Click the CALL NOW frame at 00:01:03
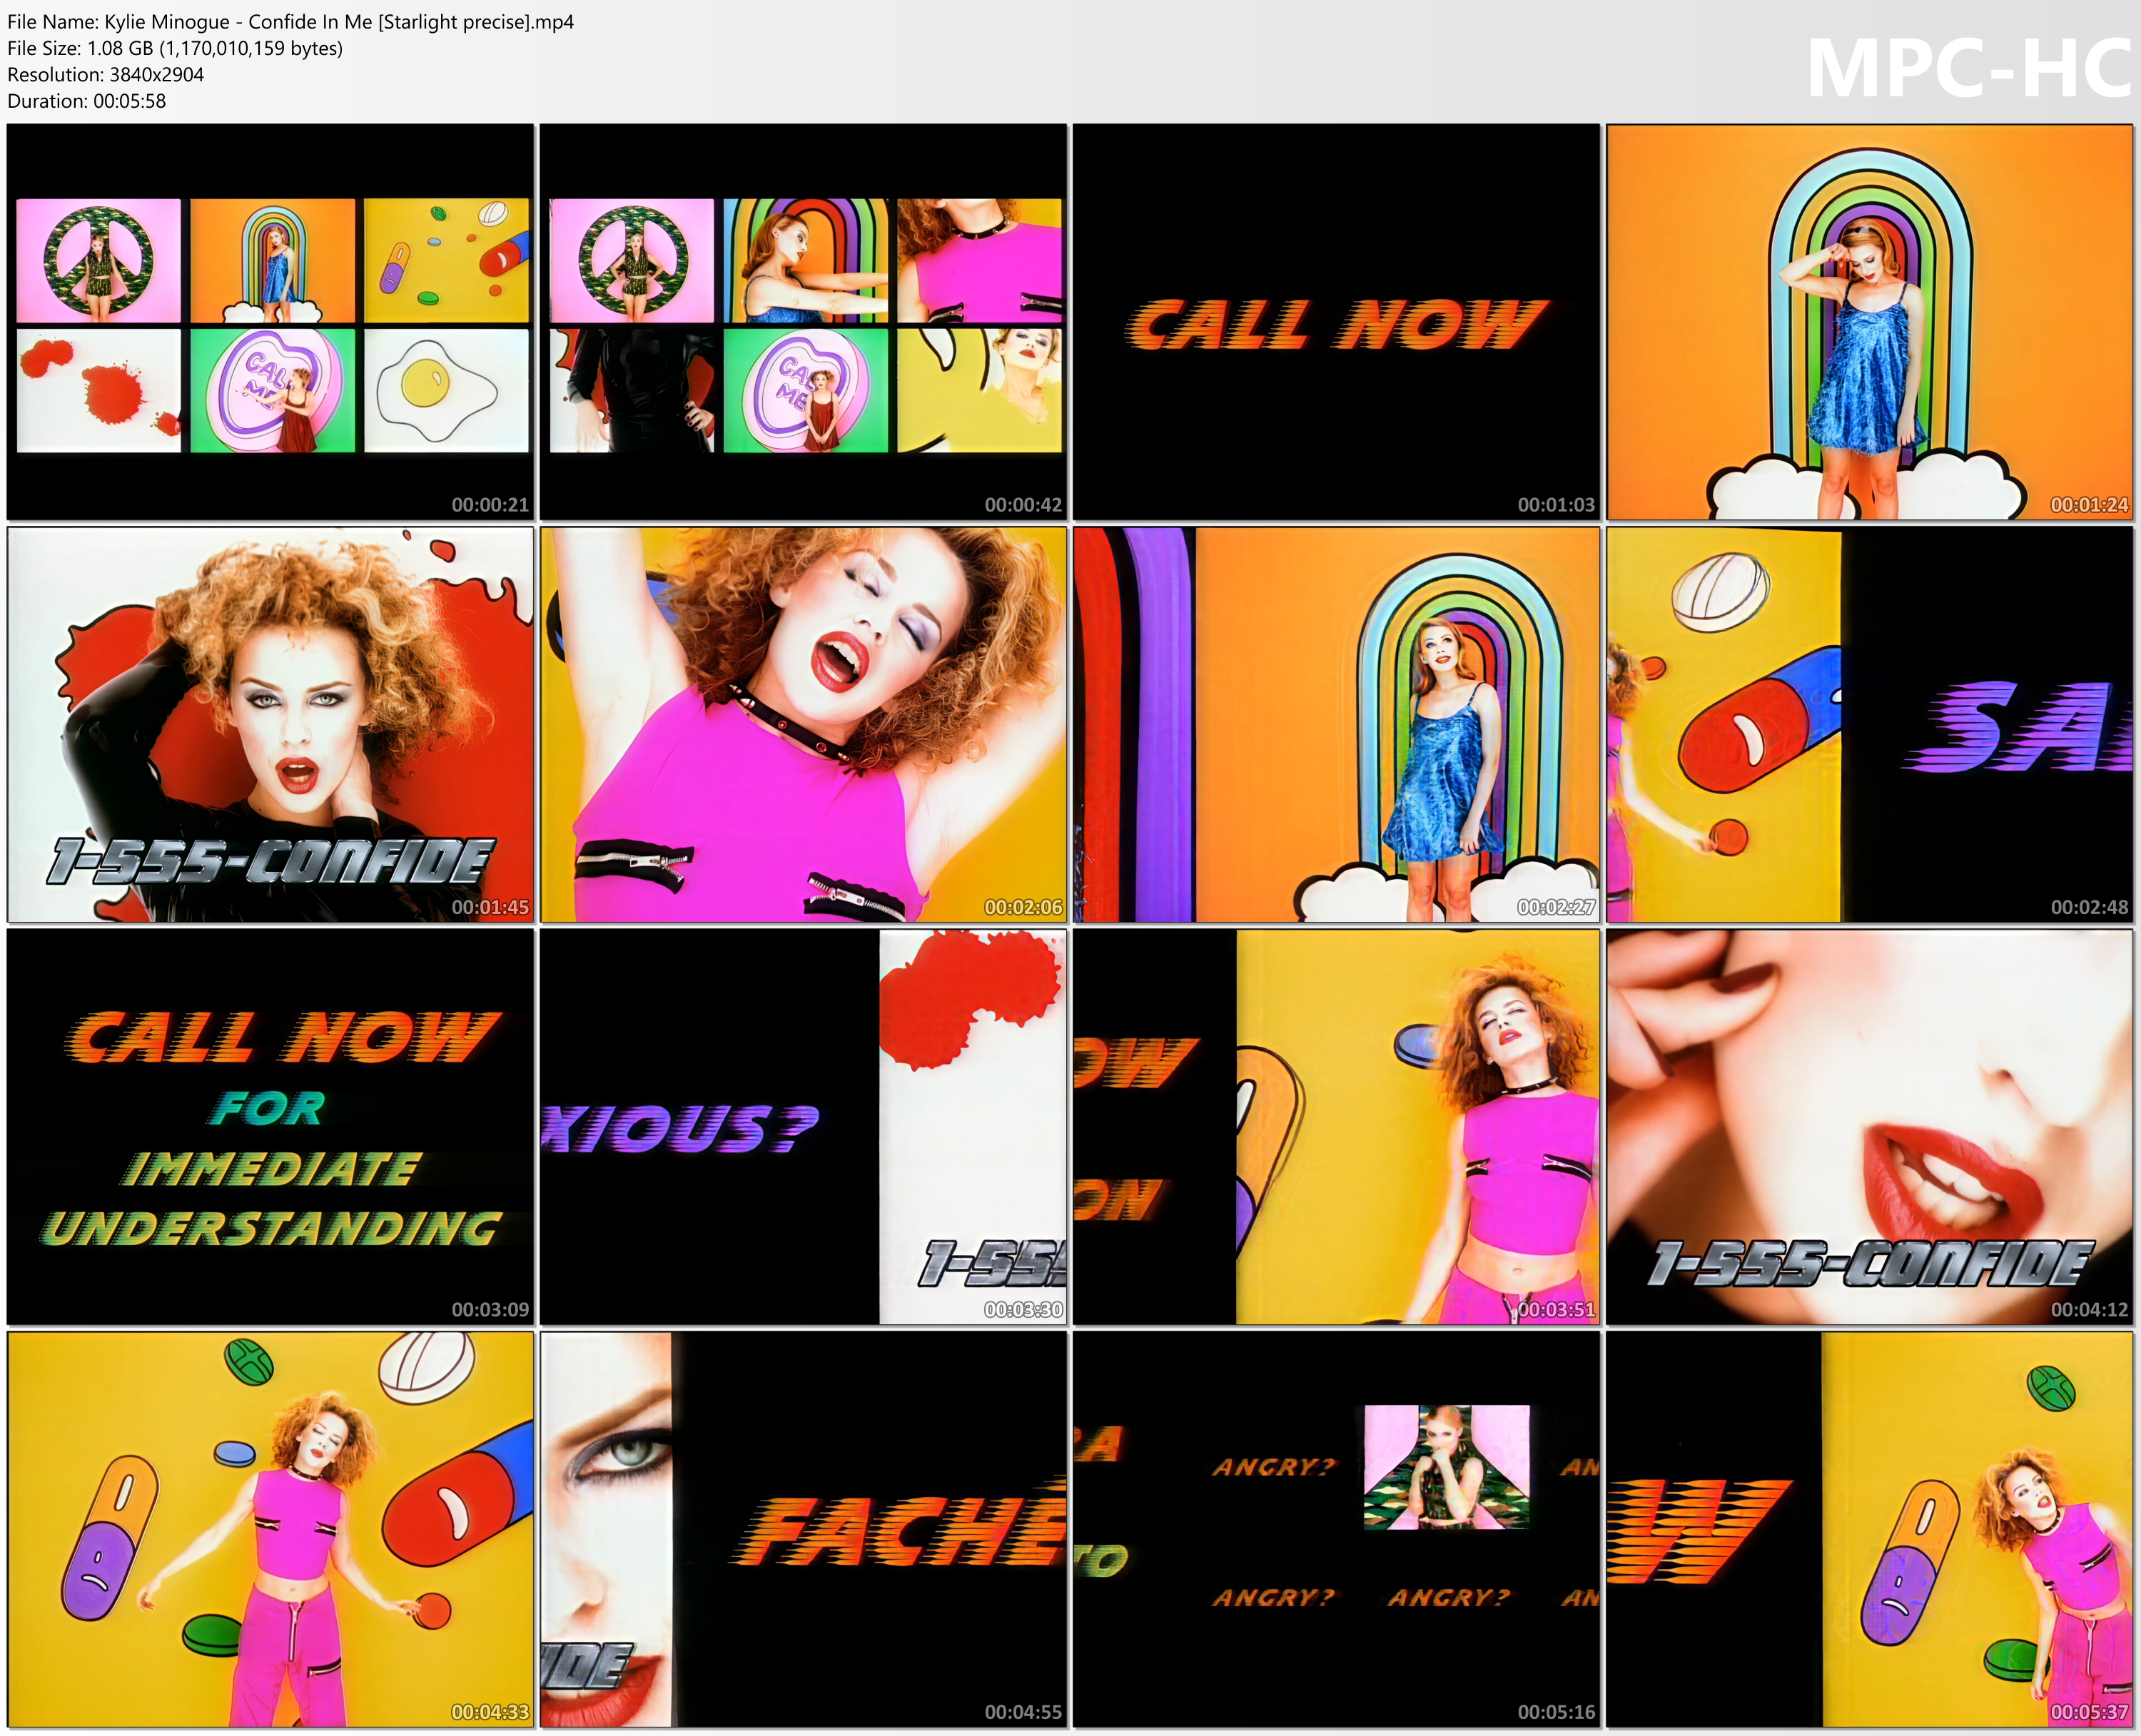Image resolution: width=2141 pixels, height=1736 pixels. (x=1336, y=322)
